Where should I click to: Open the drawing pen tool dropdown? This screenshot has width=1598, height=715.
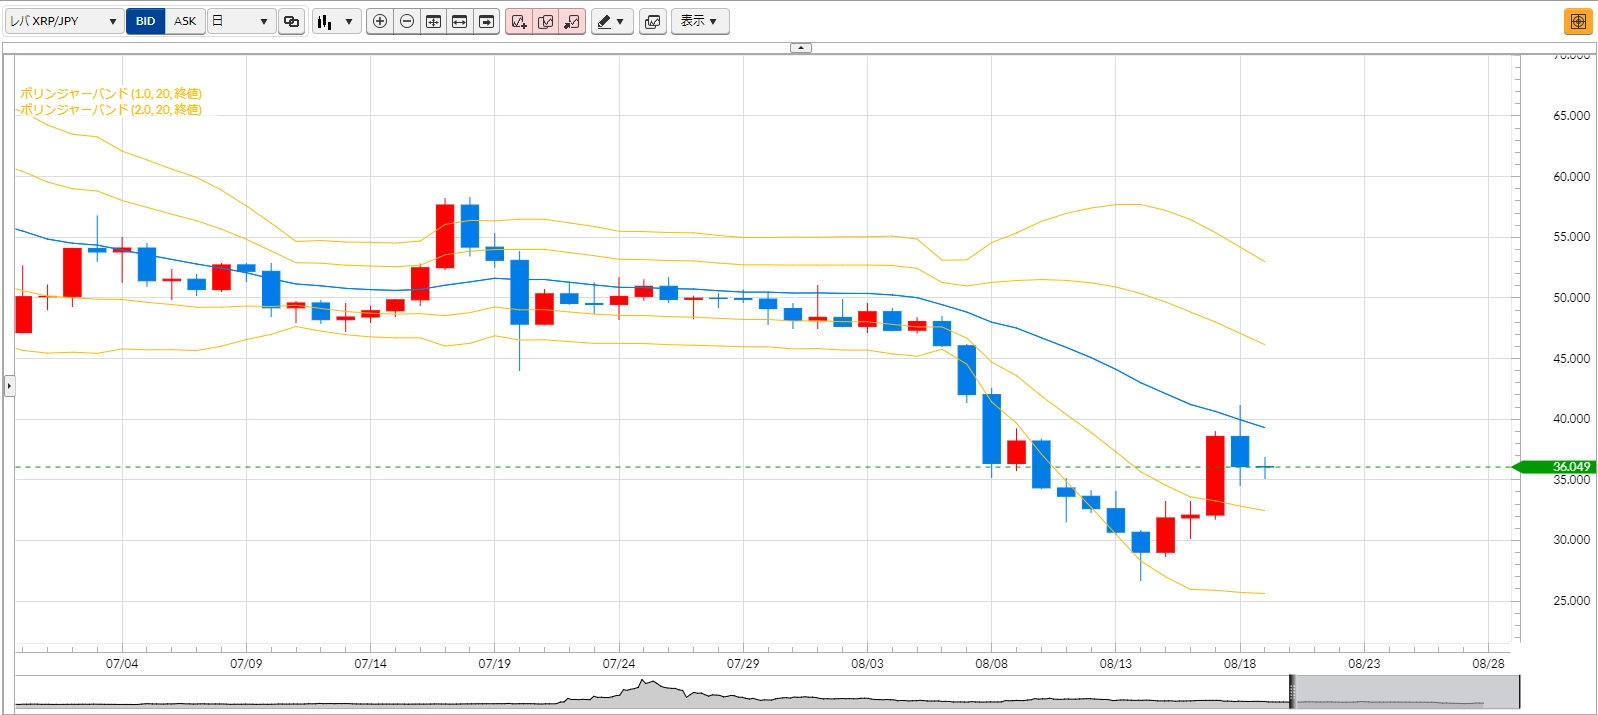[611, 21]
